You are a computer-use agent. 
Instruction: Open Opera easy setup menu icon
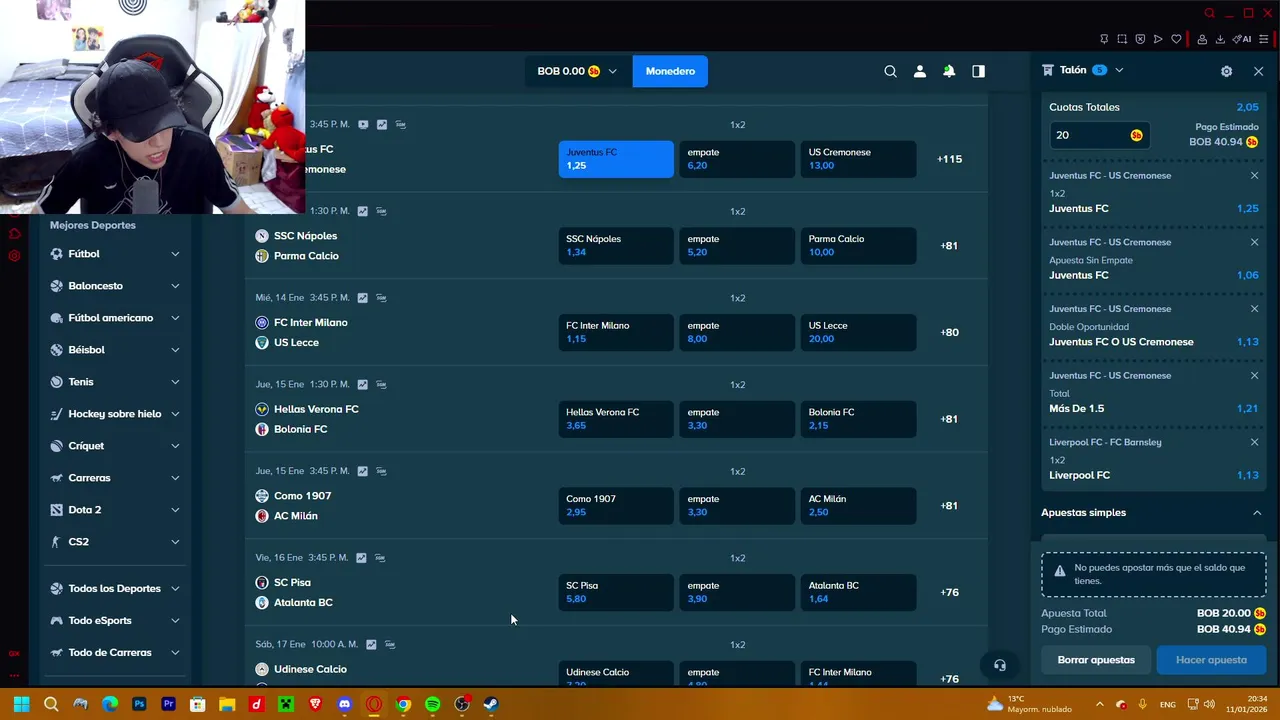(1266, 39)
